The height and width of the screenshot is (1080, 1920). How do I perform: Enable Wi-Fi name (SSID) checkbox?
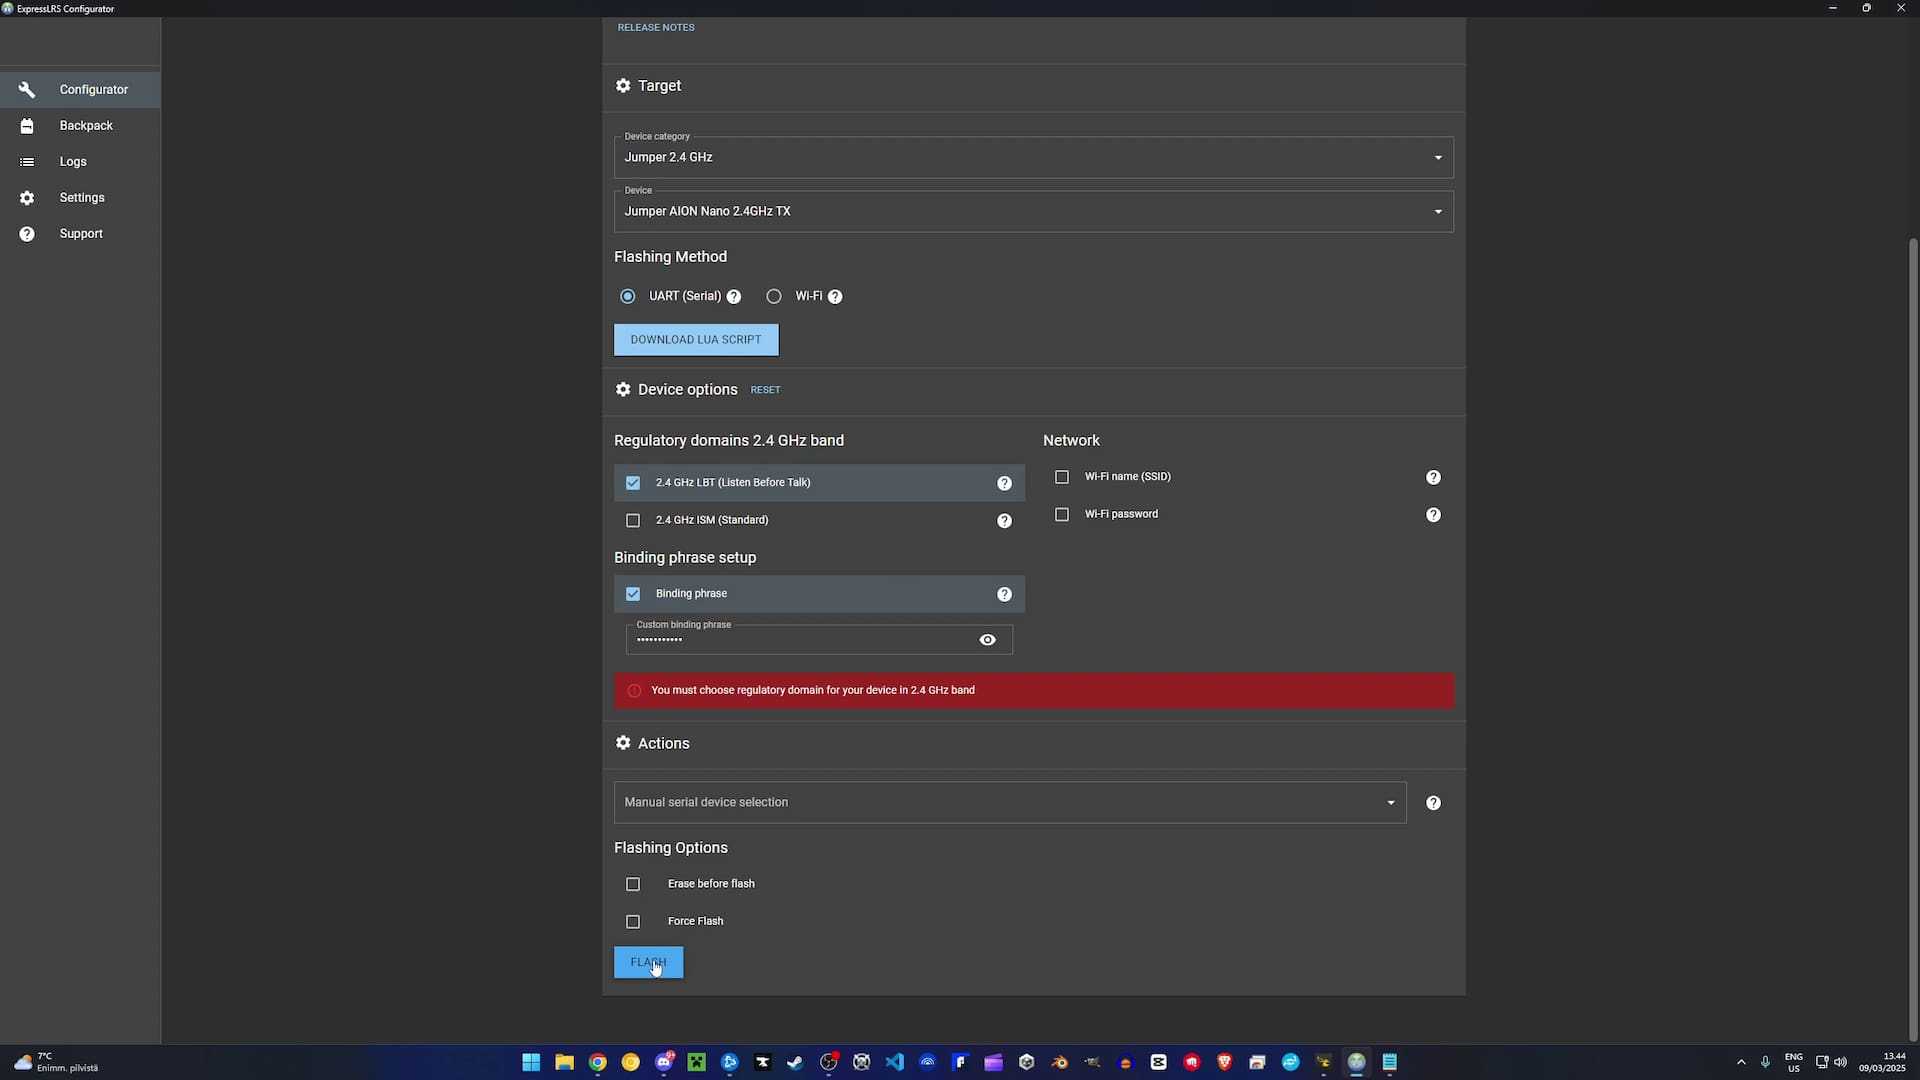coord(1062,478)
